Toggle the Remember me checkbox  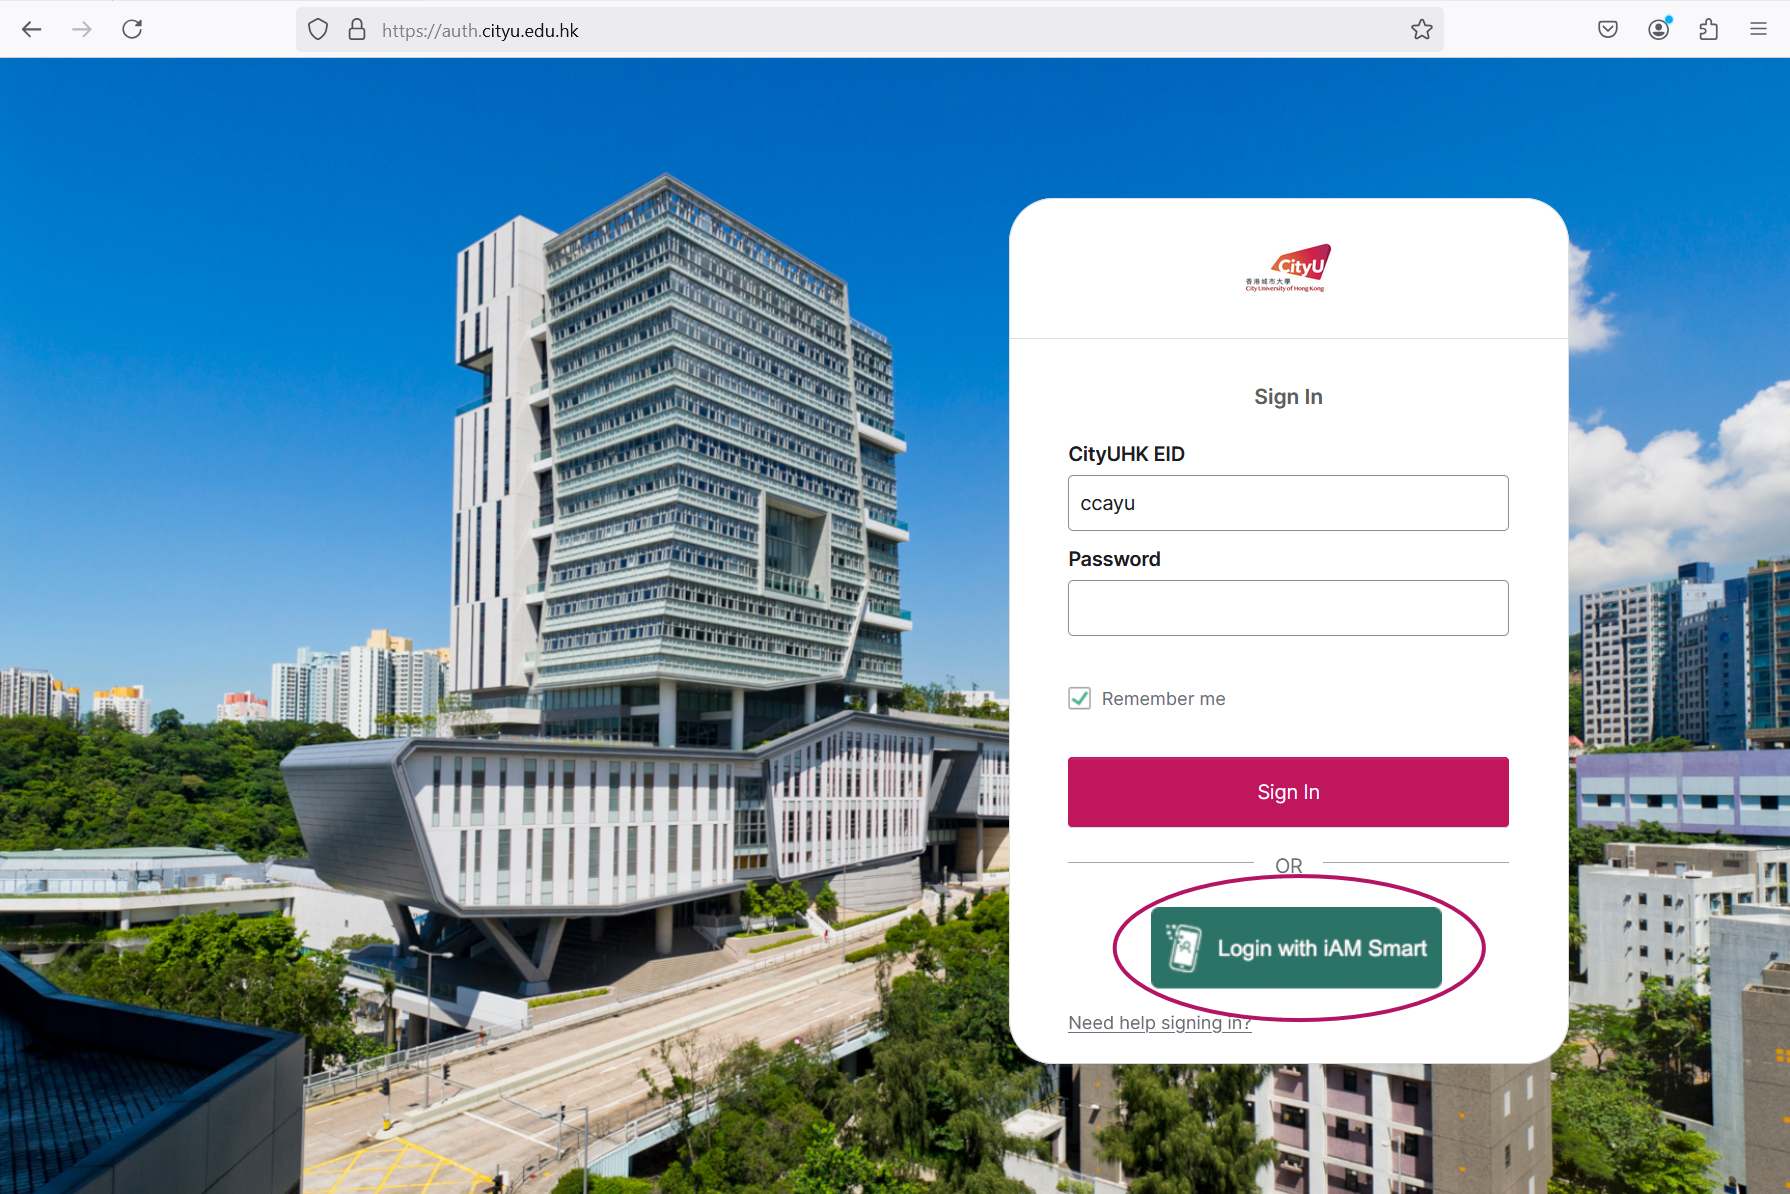[x=1080, y=698]
